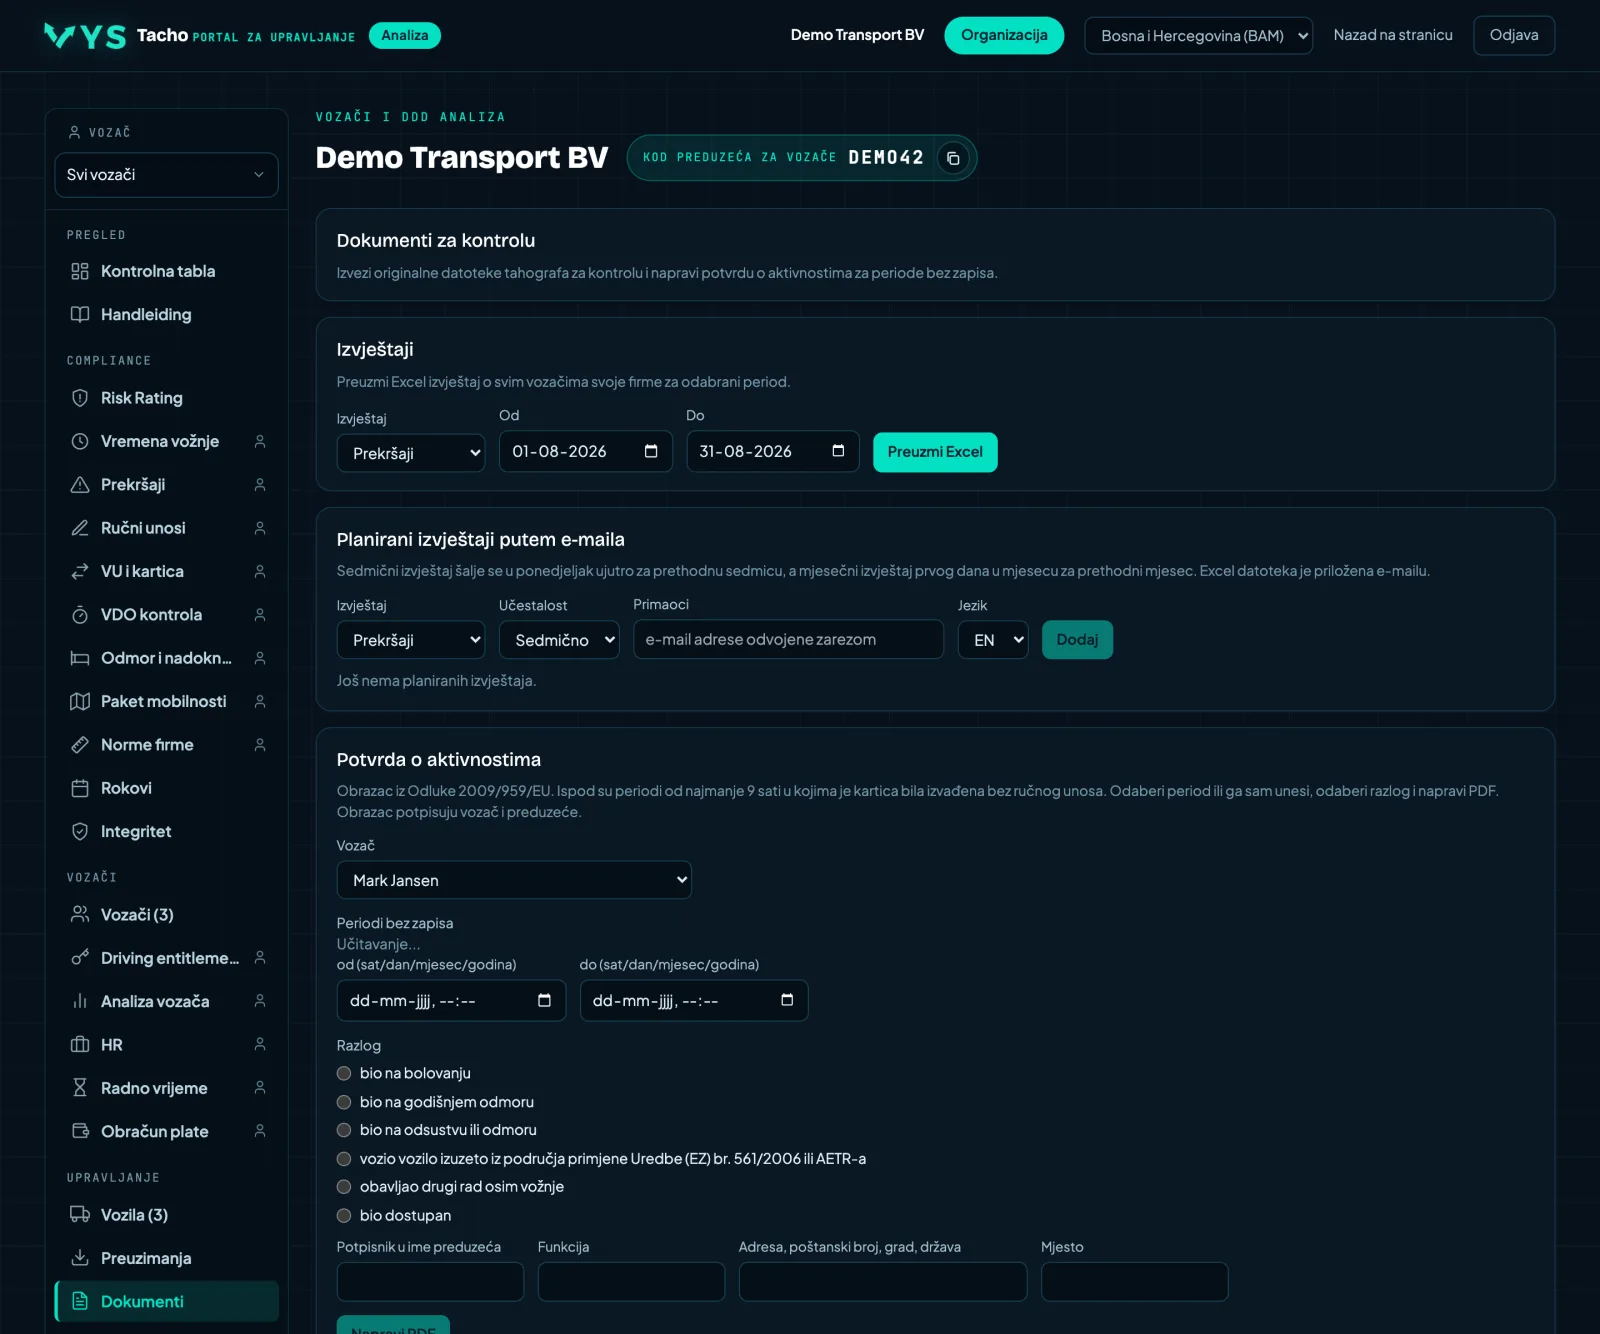Open the calendar picker in the od (sat/dan/mjesec/godina) field

544,1000
